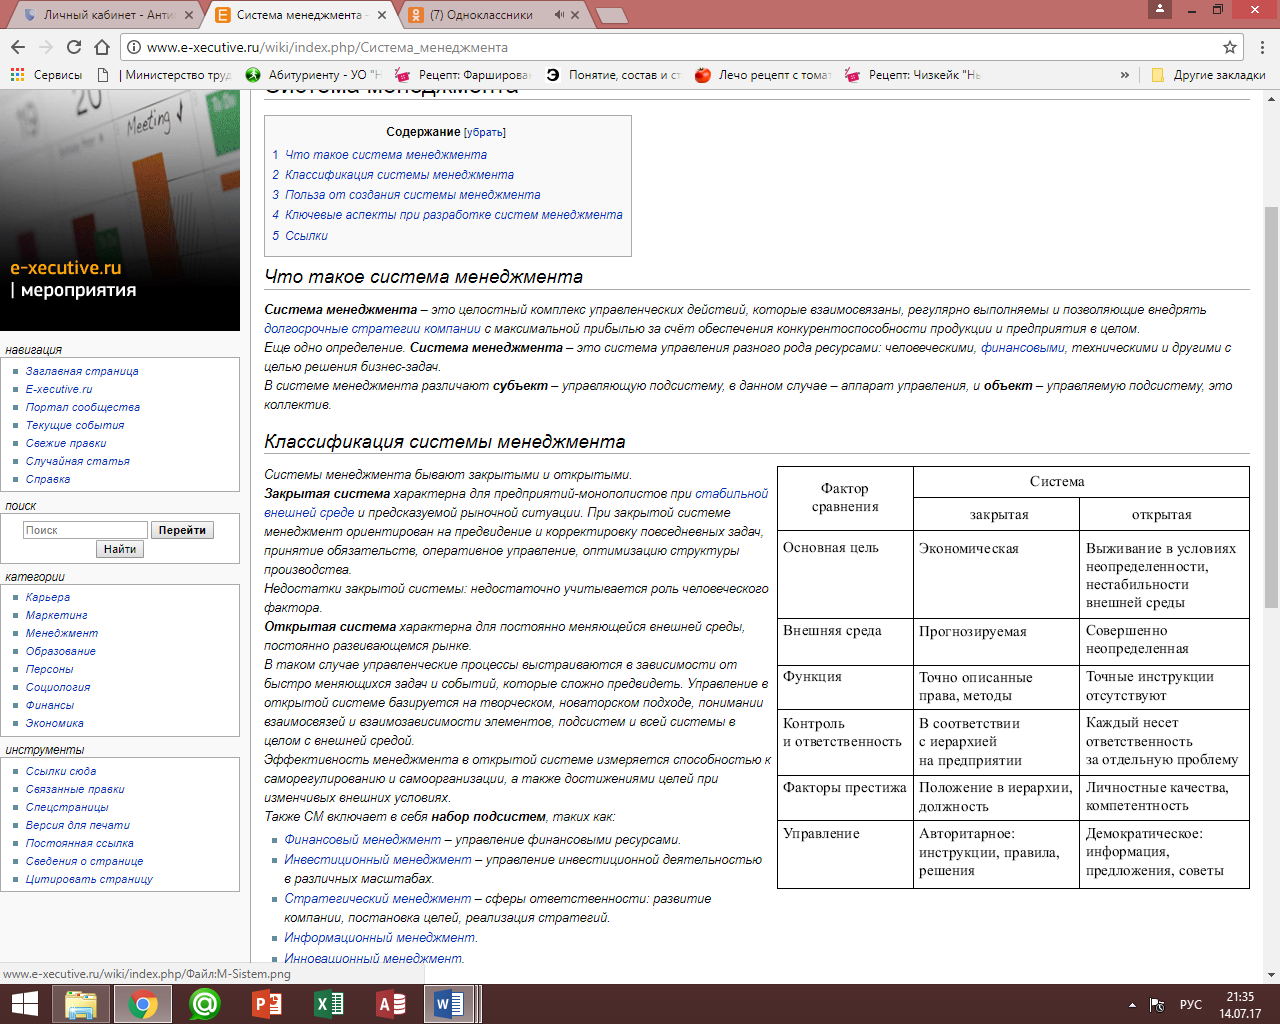Open Финансовый менеджмент link
The height and width of the screenshot is (1024, 1280).
(362, 840)
